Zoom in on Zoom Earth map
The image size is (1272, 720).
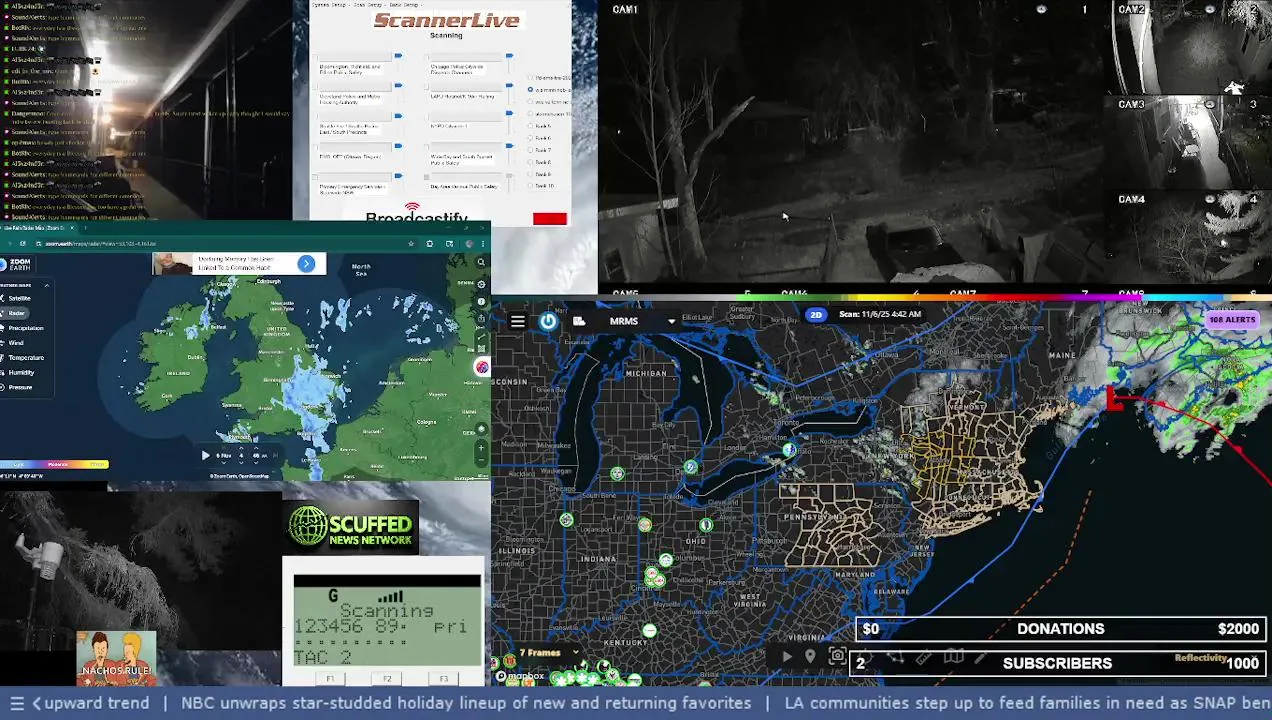pos(481,447)
